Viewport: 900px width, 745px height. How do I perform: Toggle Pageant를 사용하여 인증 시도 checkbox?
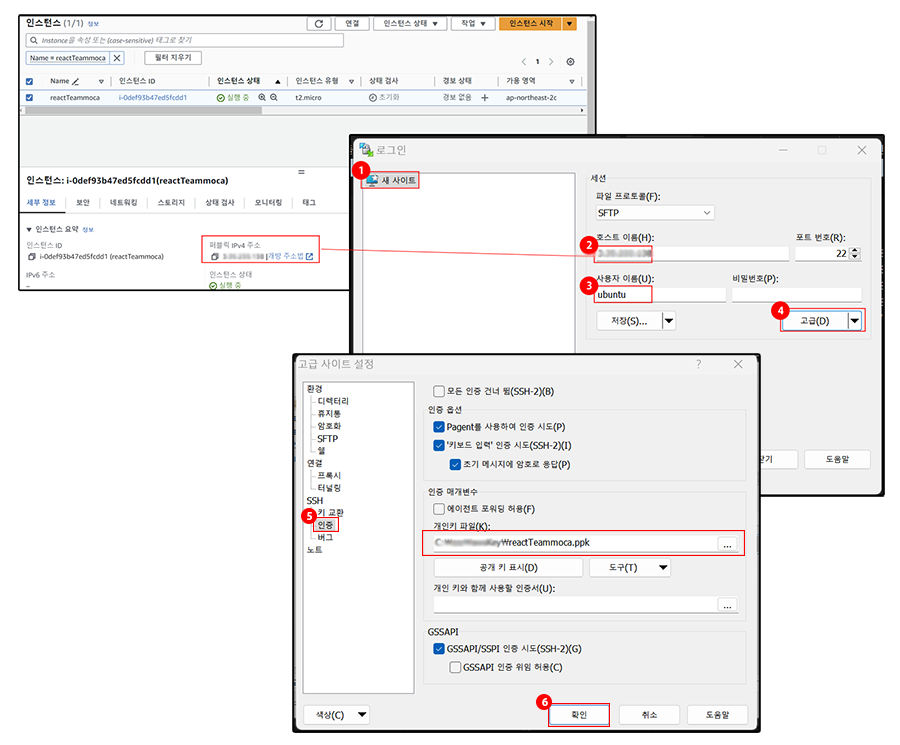tap(439, 427)
